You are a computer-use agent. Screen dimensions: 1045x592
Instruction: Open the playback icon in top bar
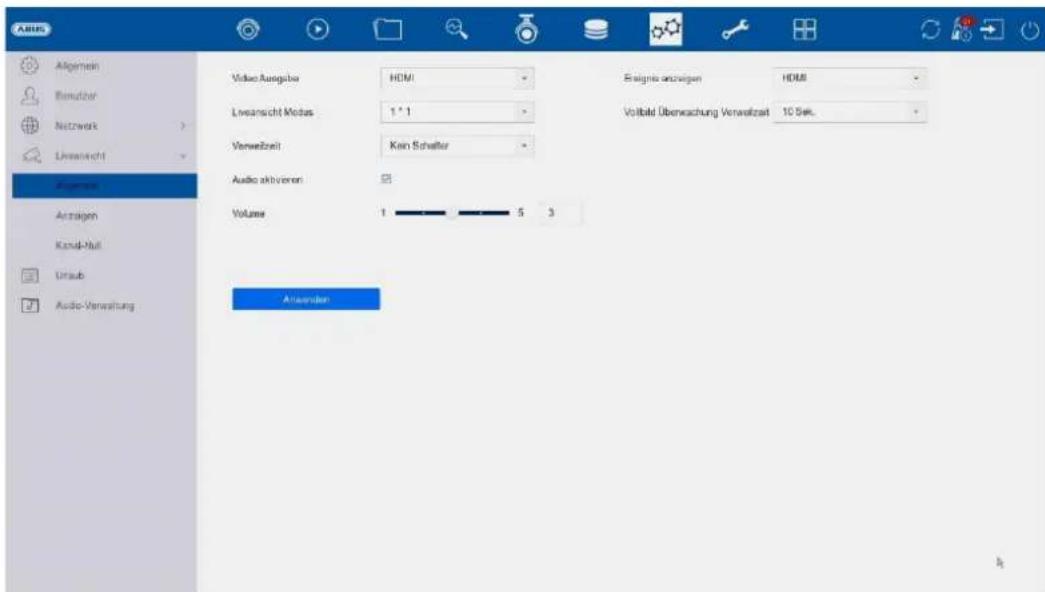tap(317, 29)
